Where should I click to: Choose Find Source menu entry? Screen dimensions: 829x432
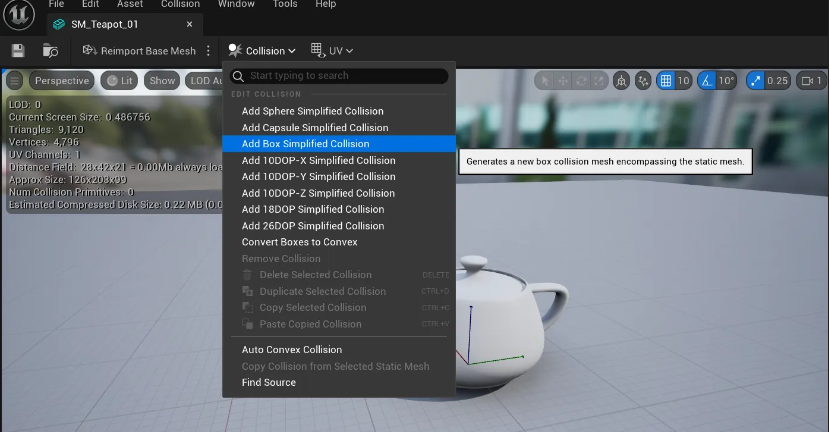[x=339, y=382]
